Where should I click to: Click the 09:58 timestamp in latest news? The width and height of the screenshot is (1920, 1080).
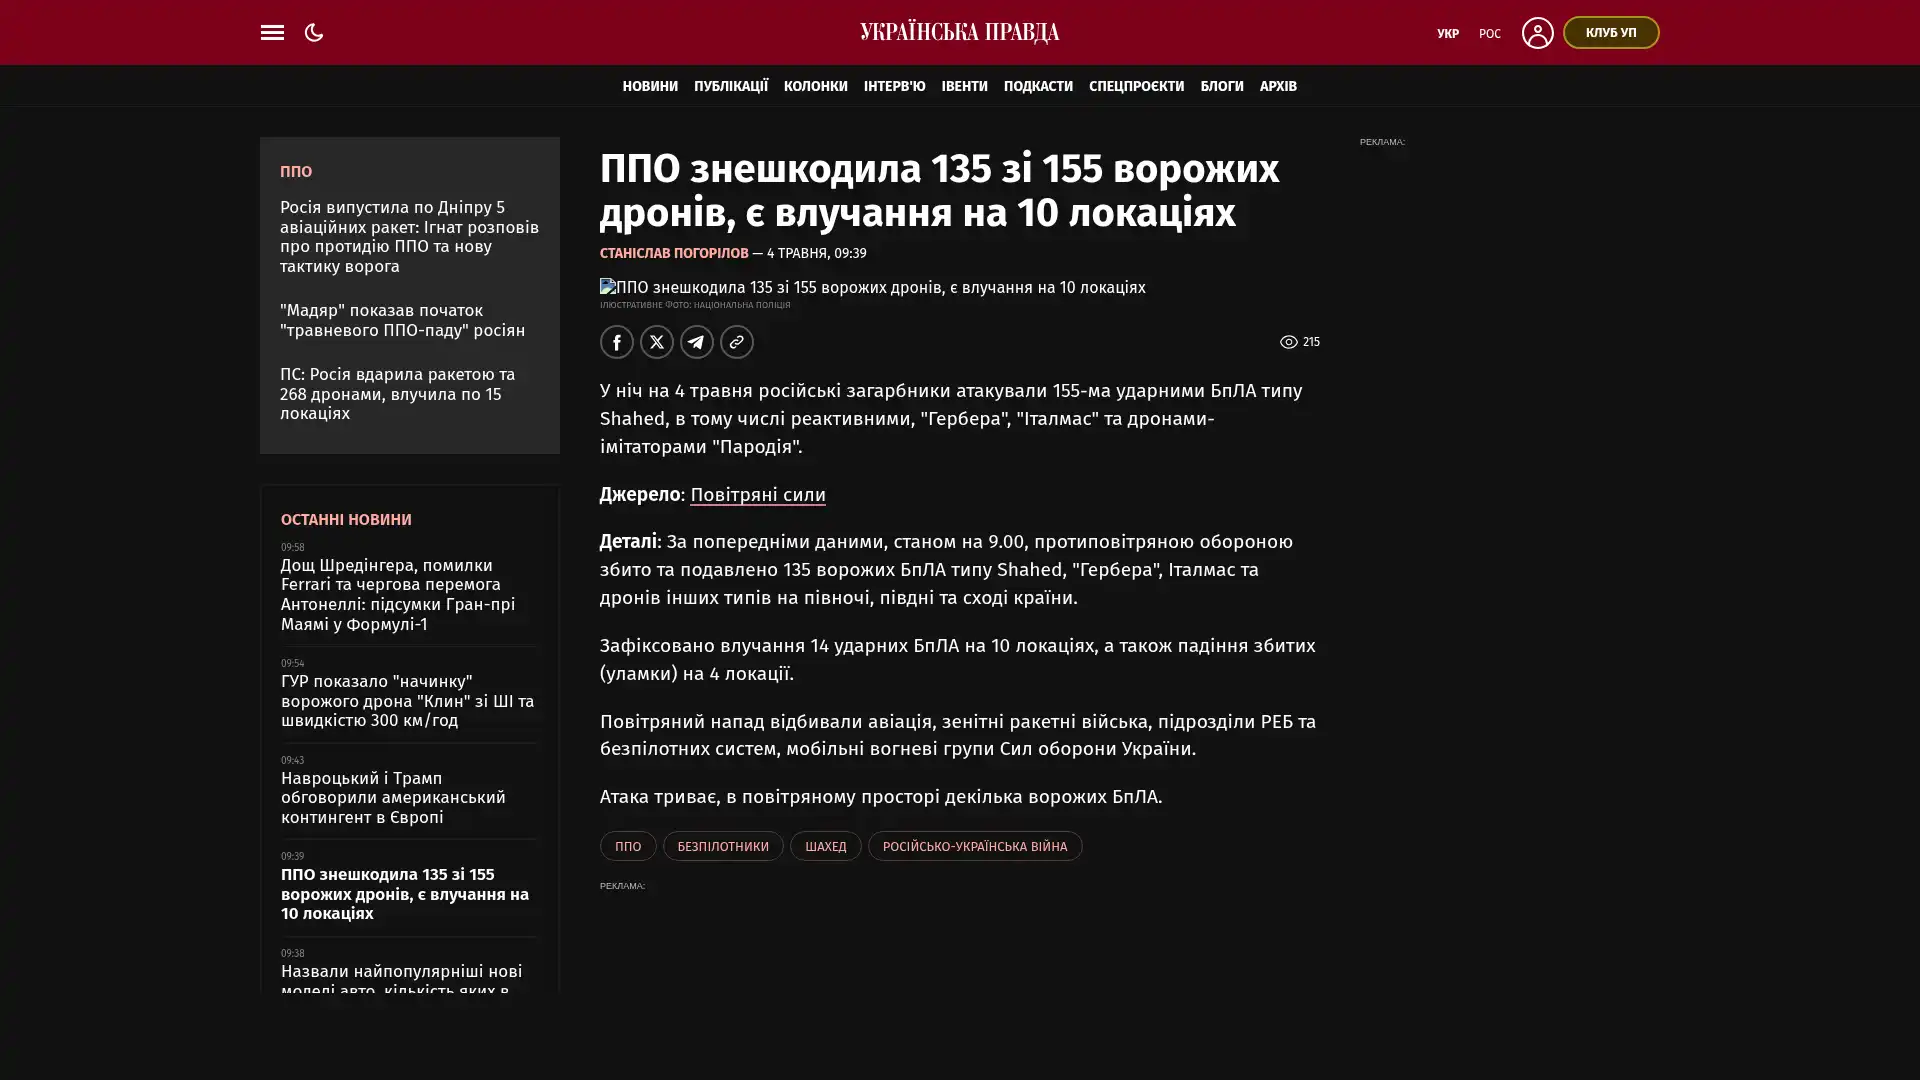pyautogui.click(x=292, y=548)
